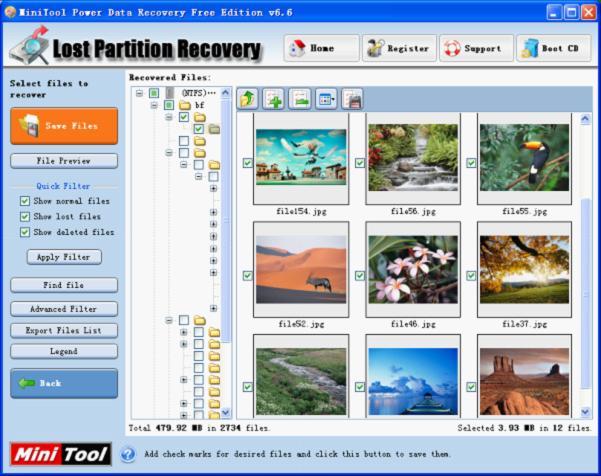Toggle Show lost files checkbox
This screenshot has height=476, width=601.
pyautogui.click(x=25, y=217)
